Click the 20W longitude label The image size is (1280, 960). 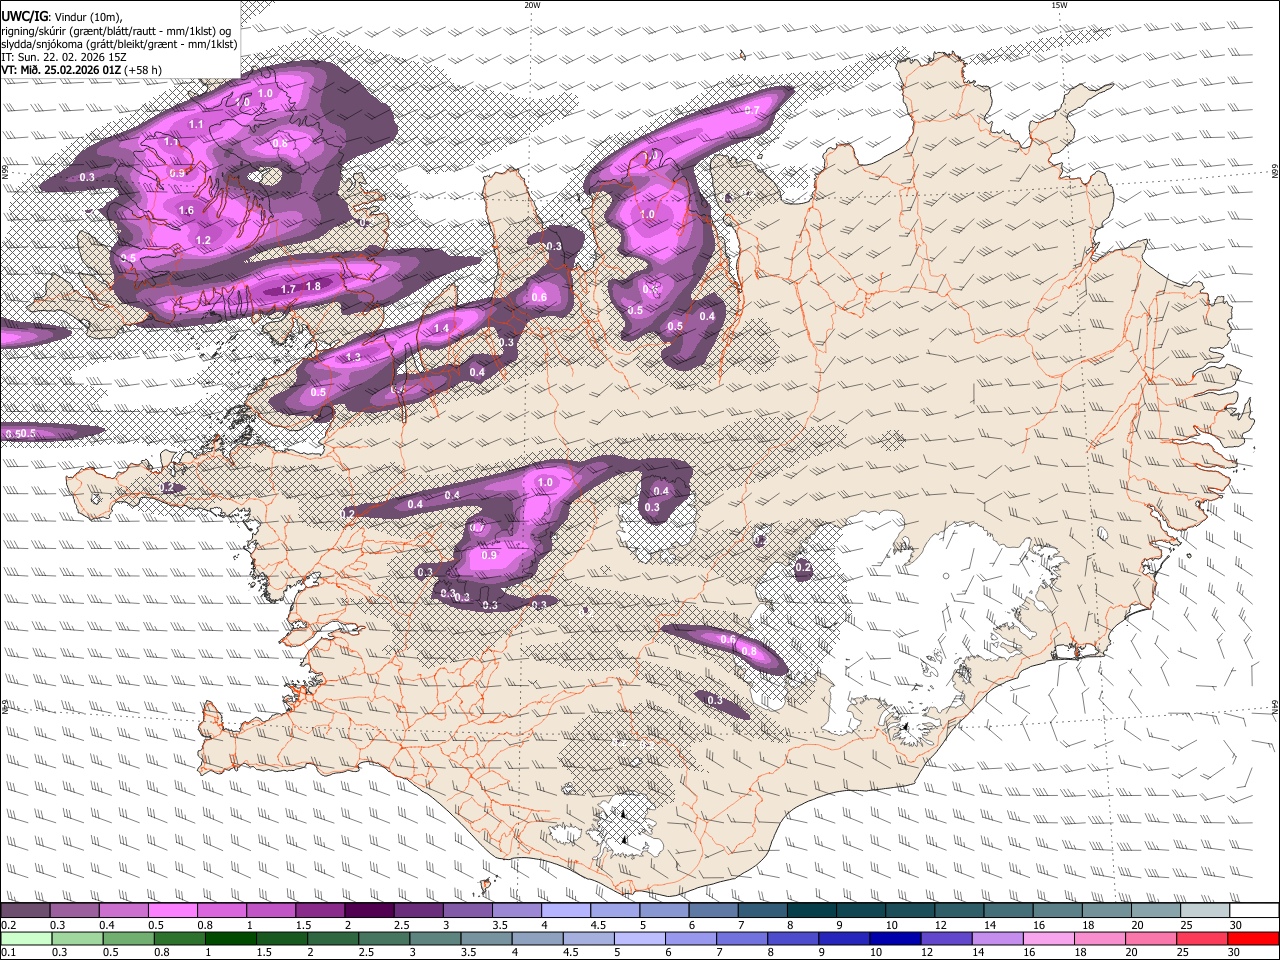point(532,5)
